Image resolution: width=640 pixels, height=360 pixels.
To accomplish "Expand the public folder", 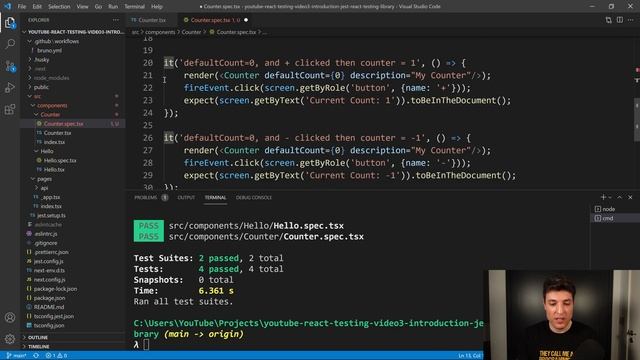I will tap(73, 87).
